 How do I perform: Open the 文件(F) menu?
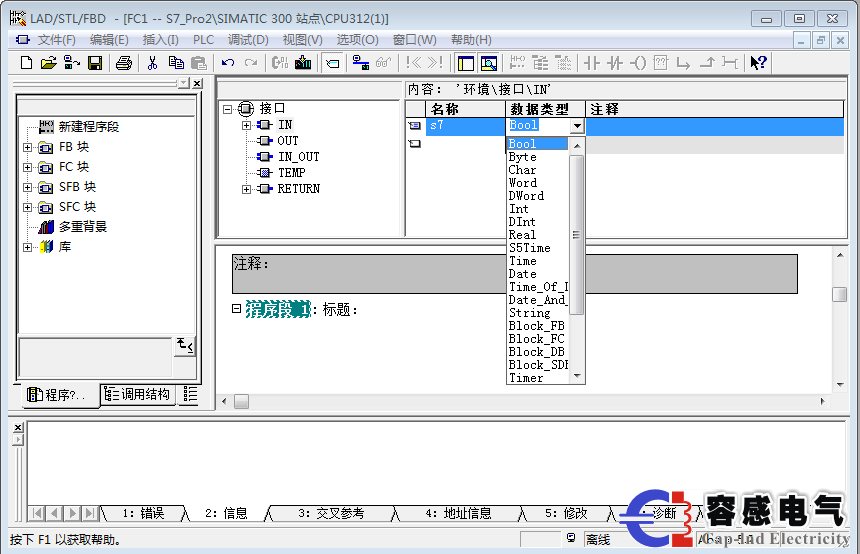tap(56, 40)
